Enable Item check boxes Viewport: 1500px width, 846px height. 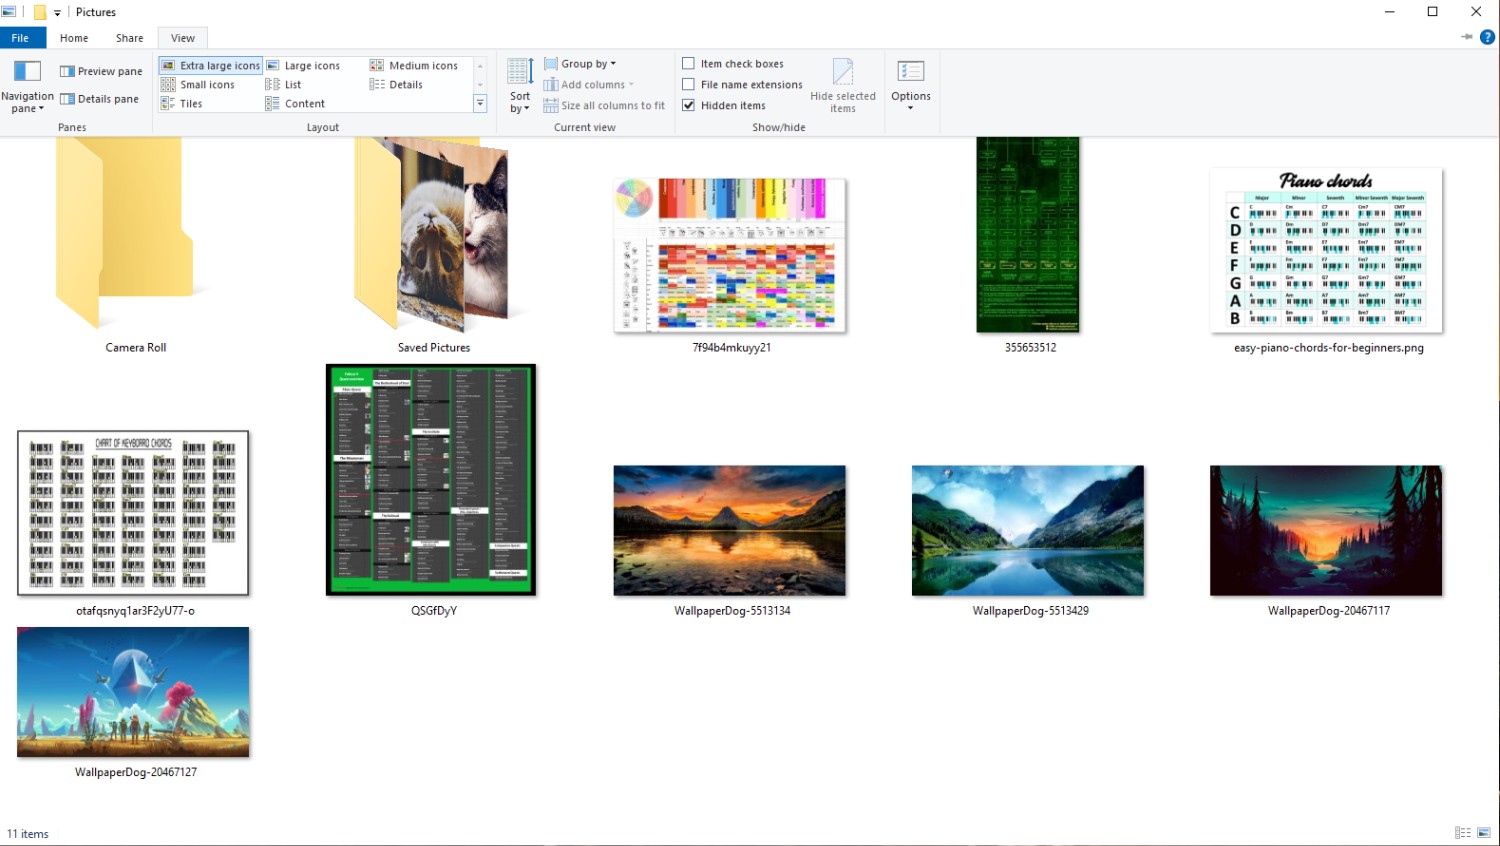click(x=688, y=64)
